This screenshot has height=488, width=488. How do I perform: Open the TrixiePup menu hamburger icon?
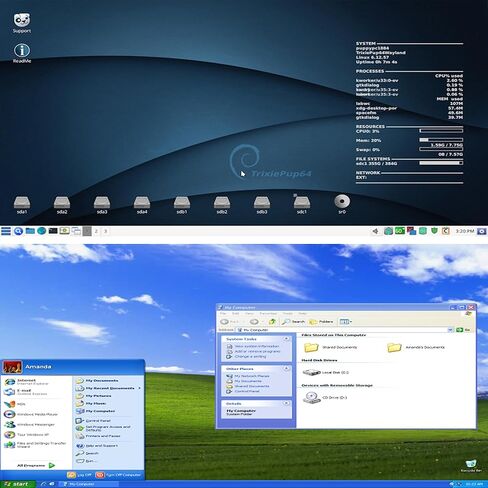coord(6,231)
